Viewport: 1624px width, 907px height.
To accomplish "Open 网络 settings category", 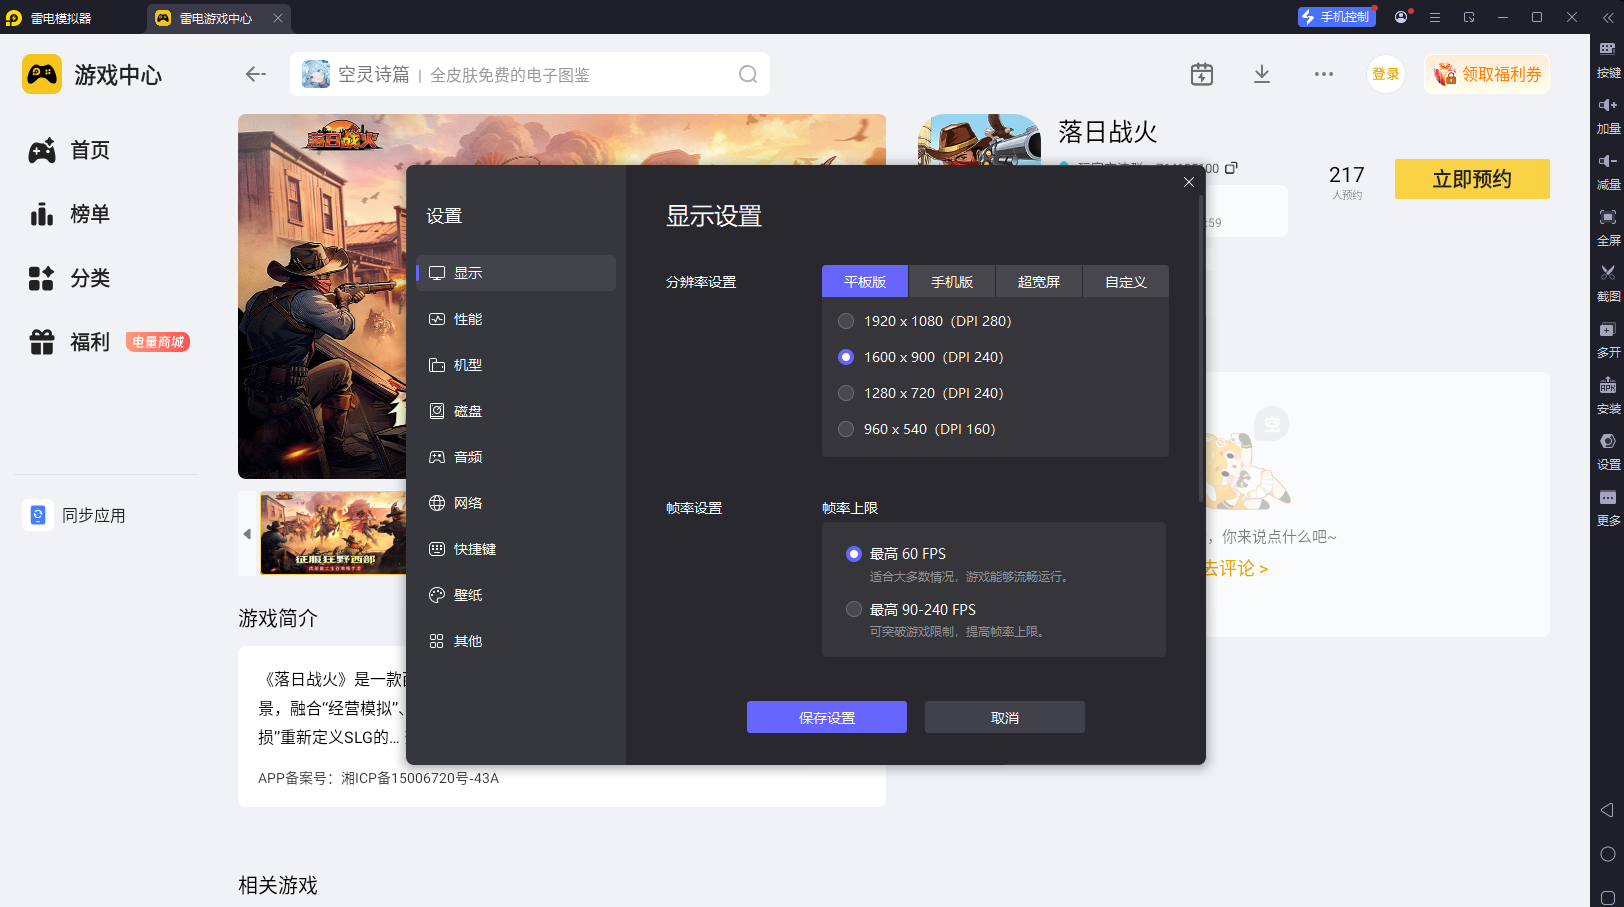I will click(x=516, y=503).
